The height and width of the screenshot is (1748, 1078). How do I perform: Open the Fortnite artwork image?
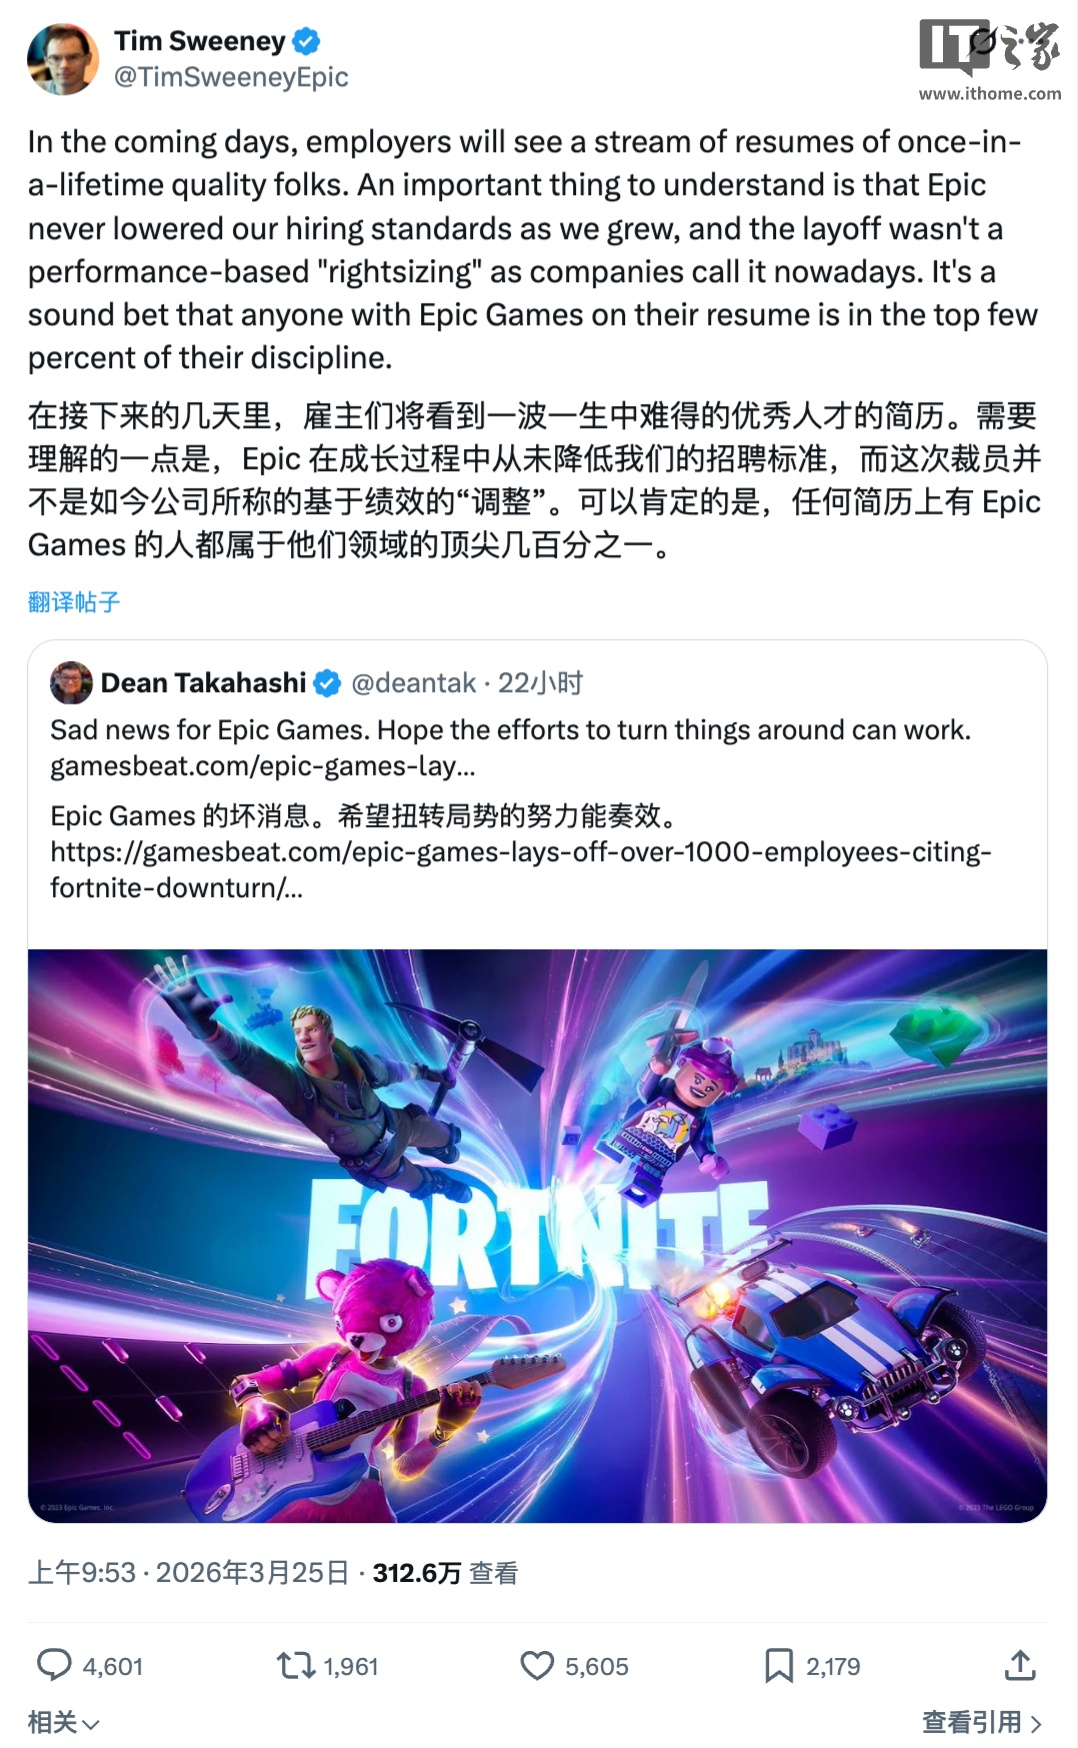click(537, 1236)
